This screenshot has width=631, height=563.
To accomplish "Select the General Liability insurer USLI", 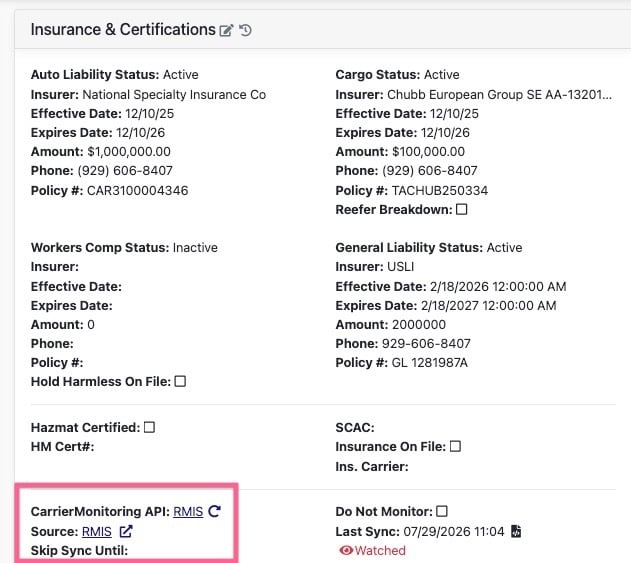I will (x=400, y=266).
